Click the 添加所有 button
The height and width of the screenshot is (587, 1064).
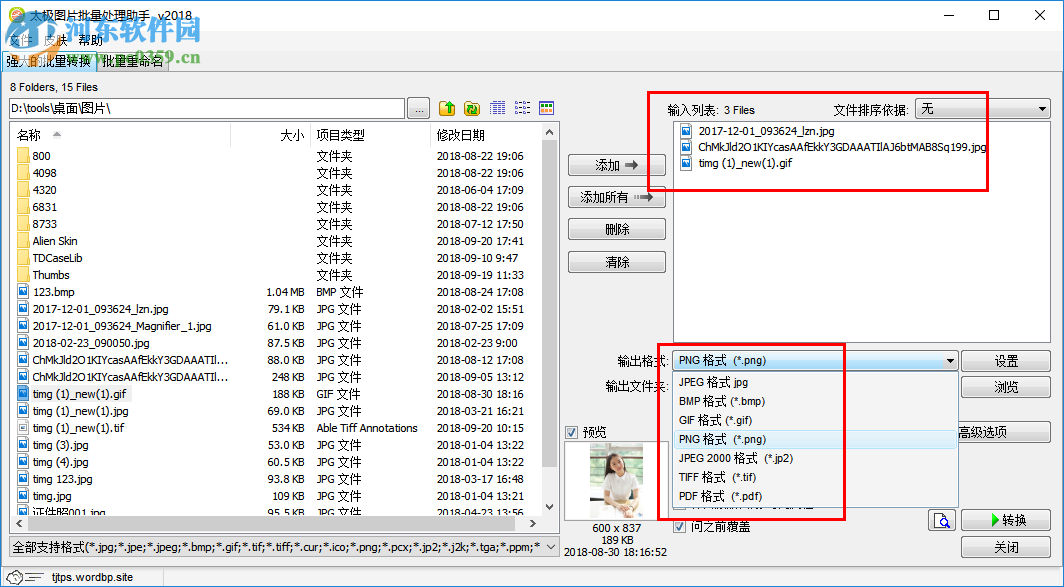[x=616, y=197]
